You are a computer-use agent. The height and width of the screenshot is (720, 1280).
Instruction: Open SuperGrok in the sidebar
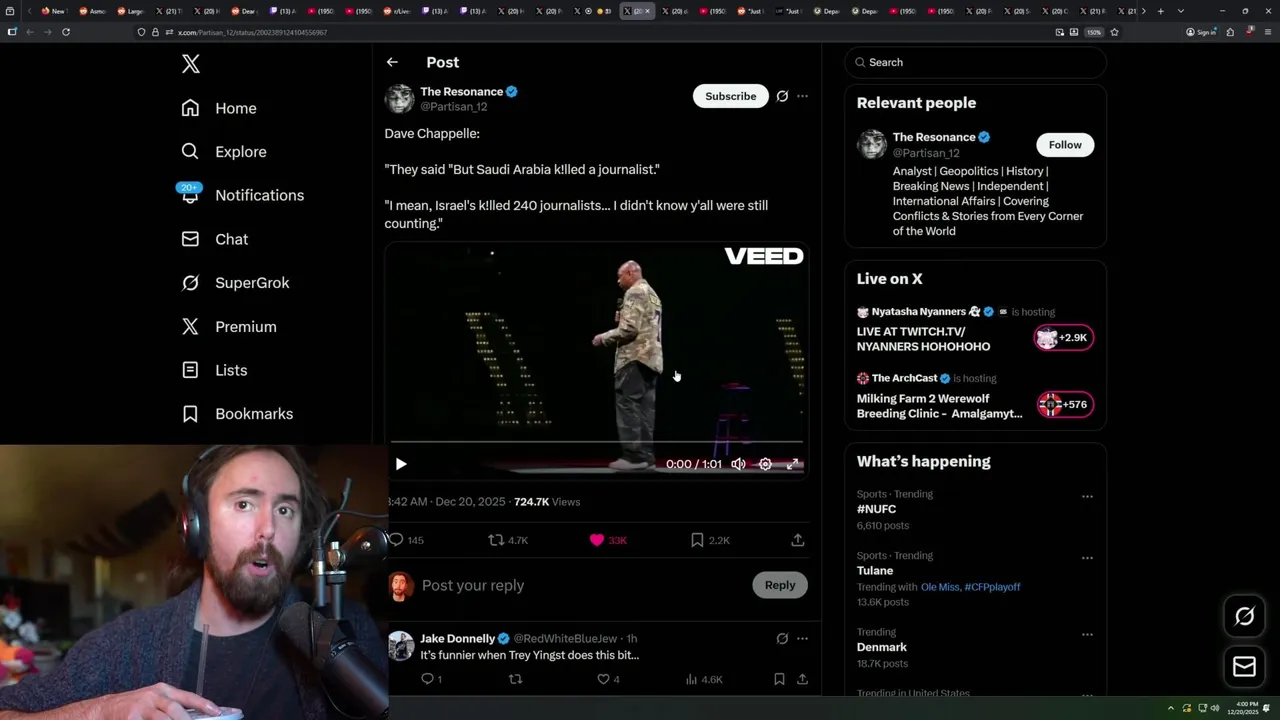[235, 283]
